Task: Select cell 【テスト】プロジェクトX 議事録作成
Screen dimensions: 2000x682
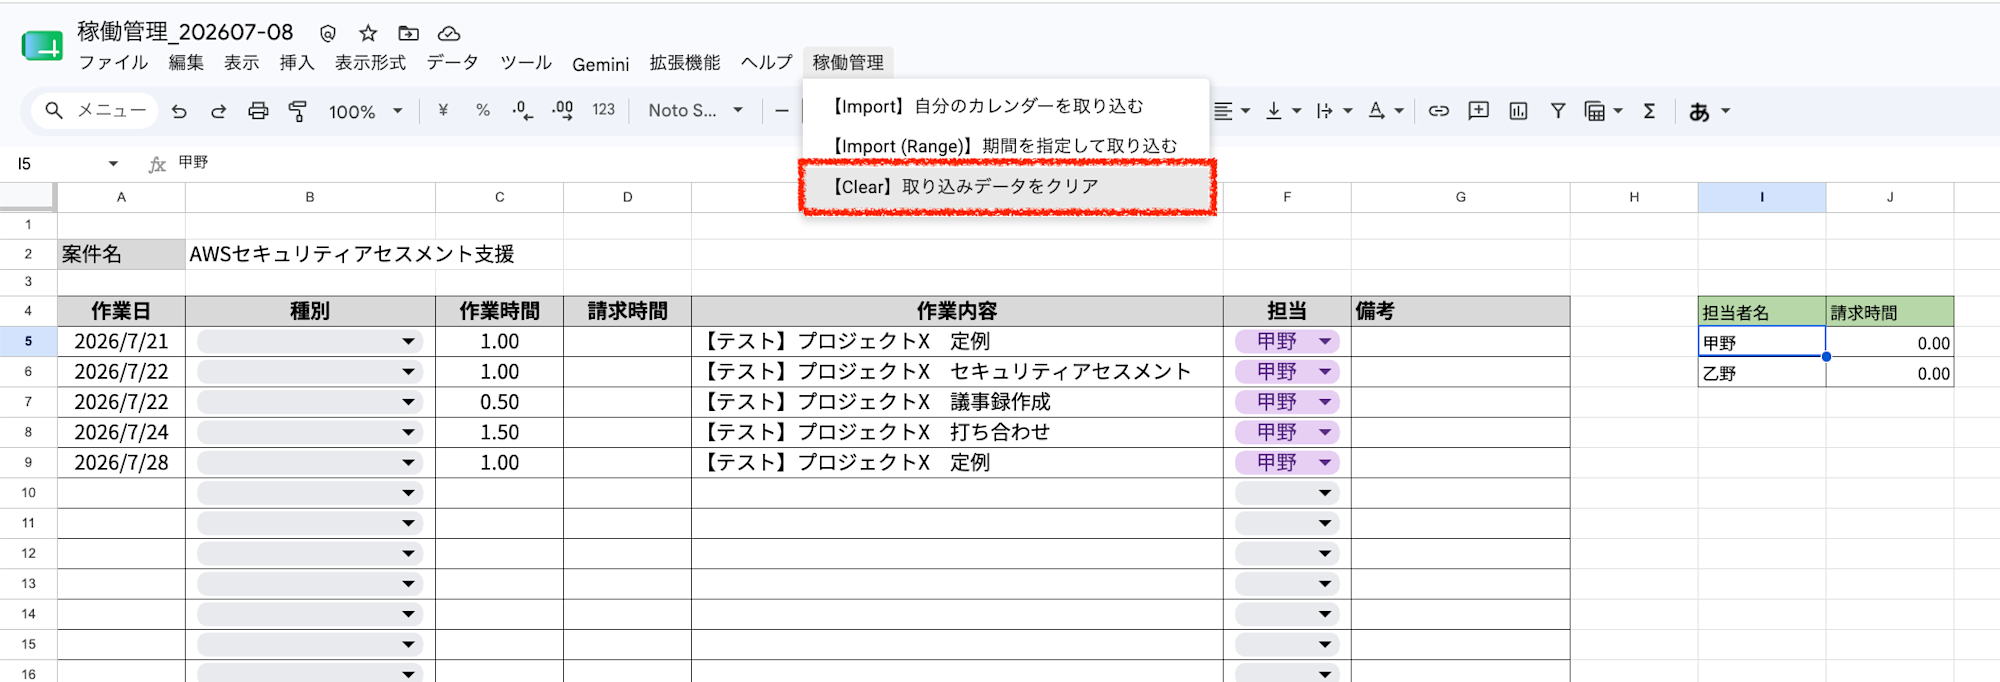Action: [x=957, y=402]
